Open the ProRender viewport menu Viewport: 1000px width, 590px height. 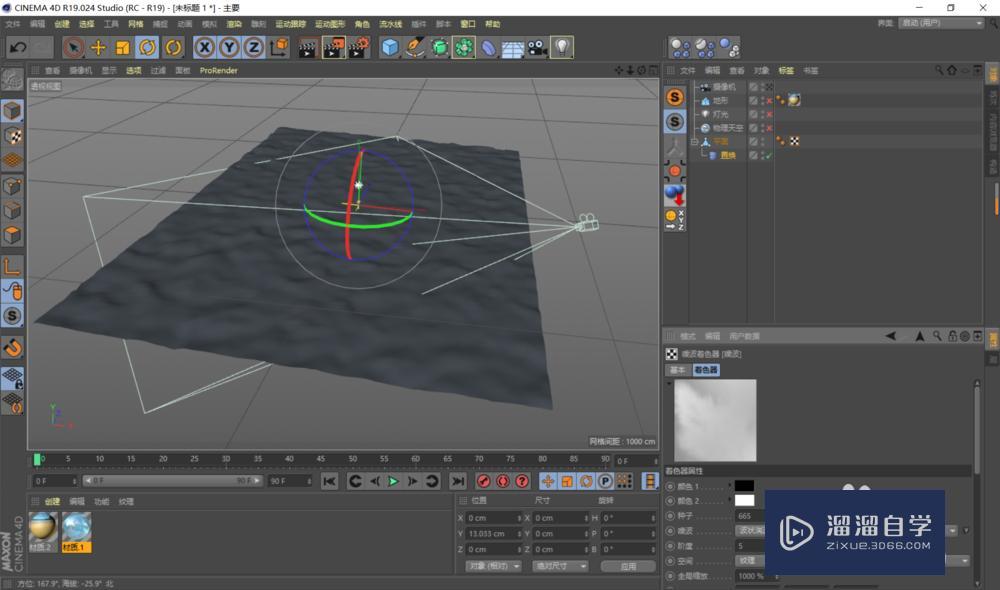point(219,71)
